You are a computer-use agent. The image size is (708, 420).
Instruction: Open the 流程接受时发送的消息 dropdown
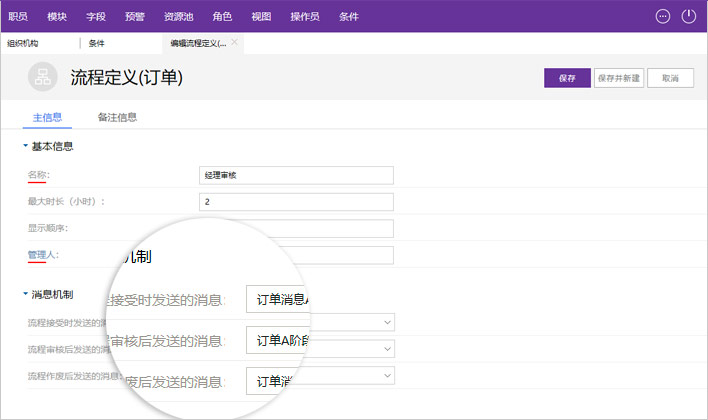coord(387,323)
